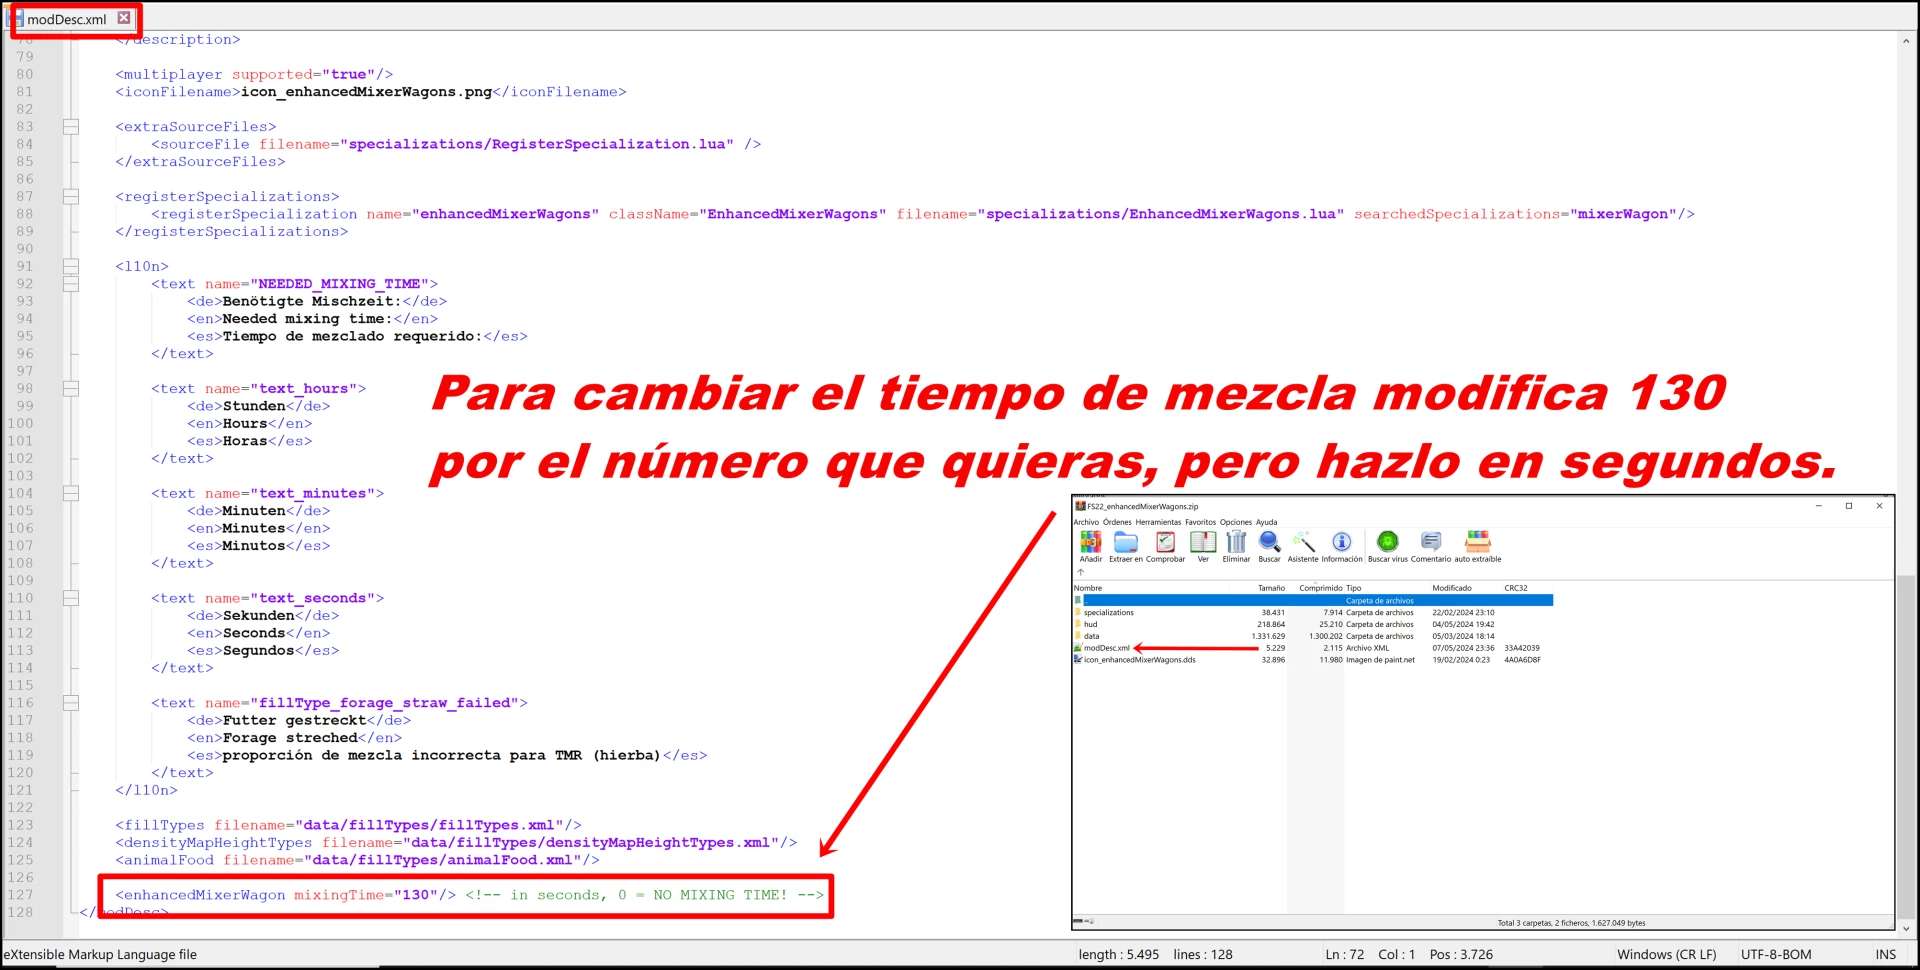Screen dimensions: 1920x970
Task: Open the Información icon in WinRAR
Action: tap(1342, 543)
